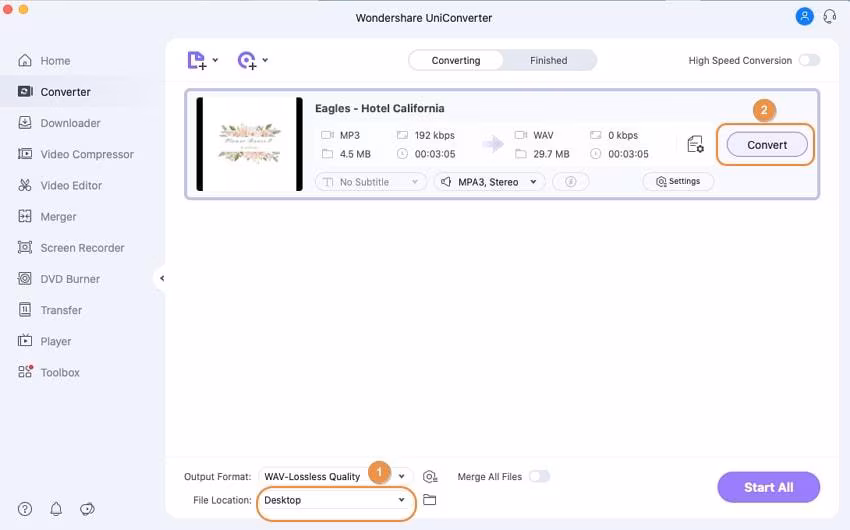Click the WAV target format label
Viewport: 850px width, 530px height.
coord(543,135)
